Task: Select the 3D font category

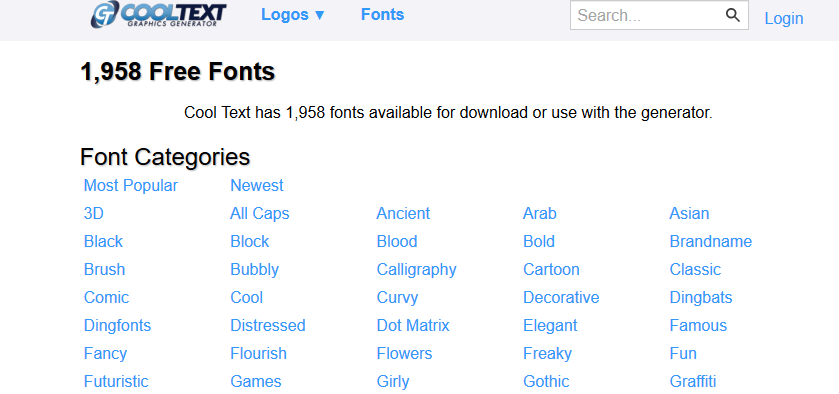Action: click(94, 214)
